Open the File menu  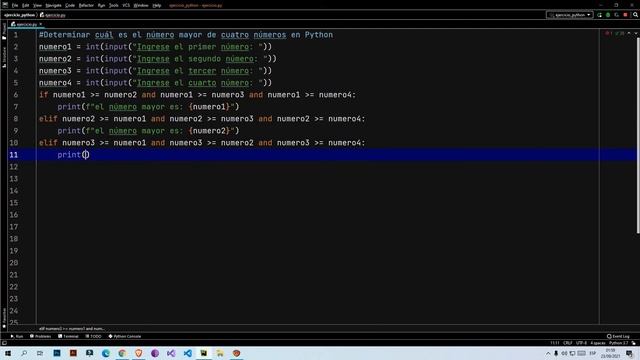[x=15, y=5]
